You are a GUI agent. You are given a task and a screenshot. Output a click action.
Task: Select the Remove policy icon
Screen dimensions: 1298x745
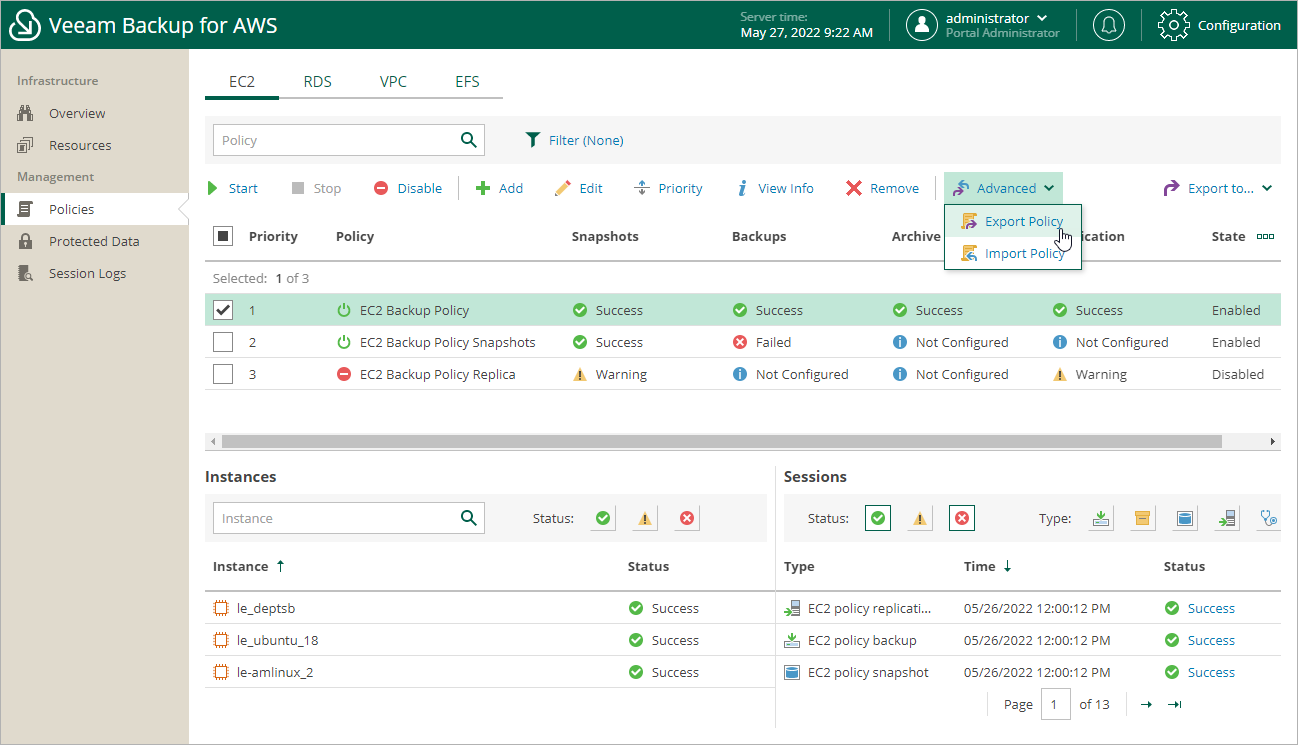click(883, 188)
